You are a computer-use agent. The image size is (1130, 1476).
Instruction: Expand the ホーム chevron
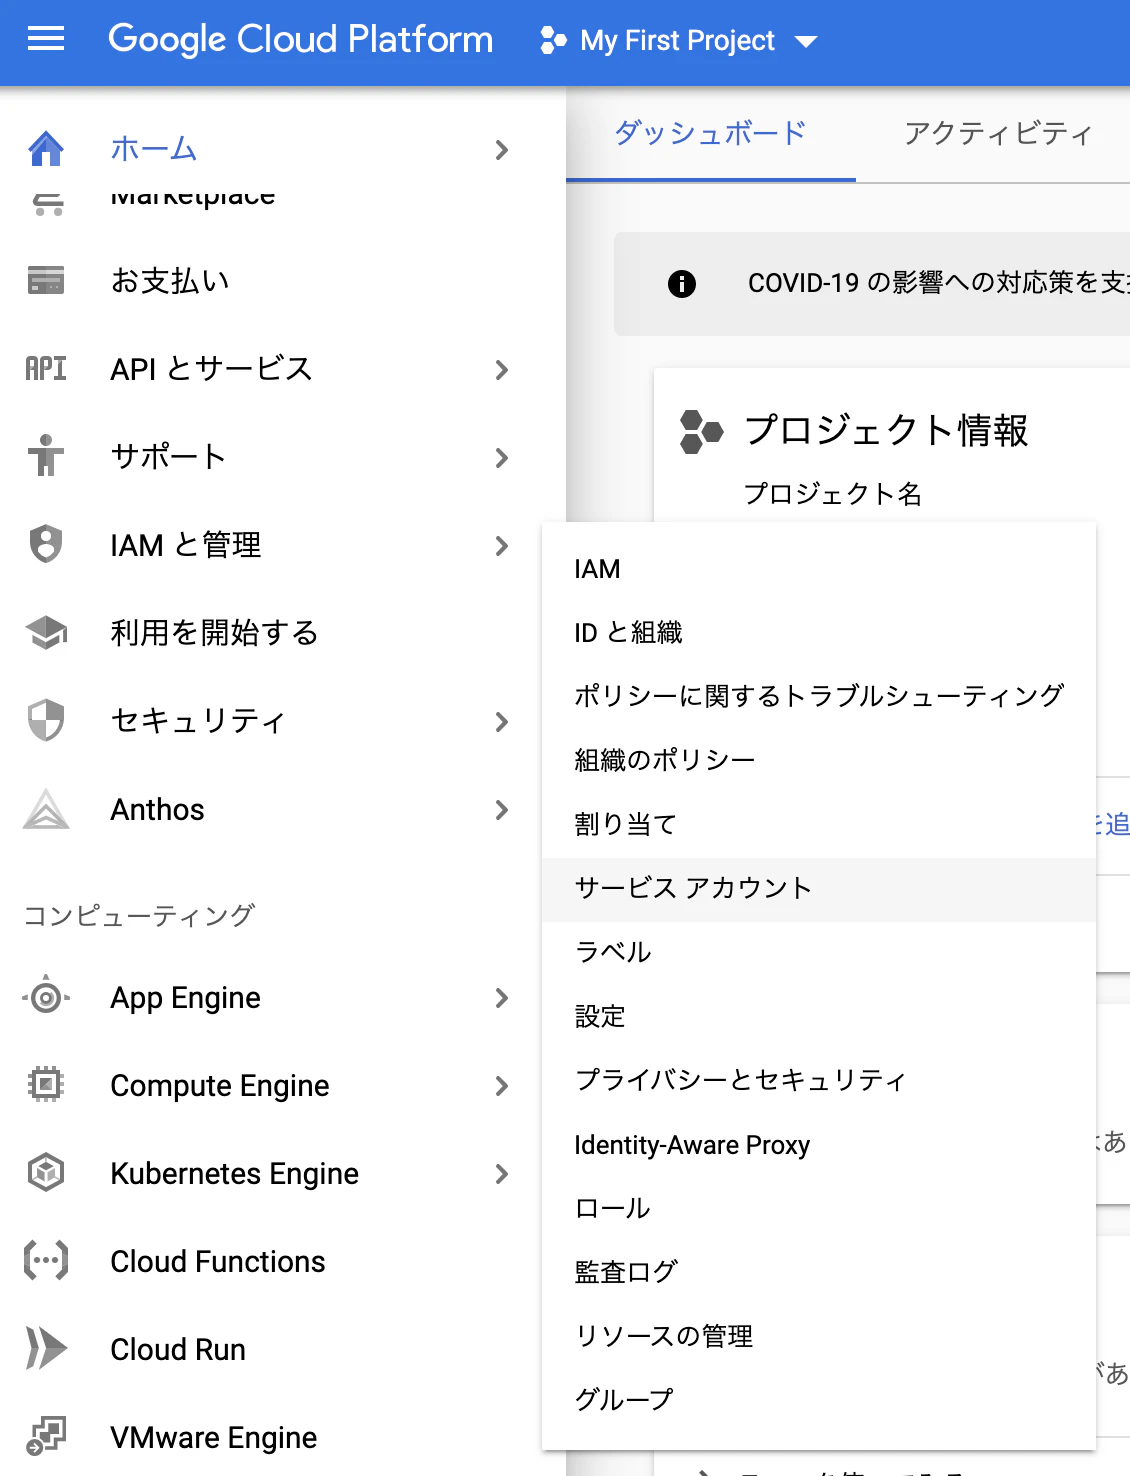tap(502, 149)
